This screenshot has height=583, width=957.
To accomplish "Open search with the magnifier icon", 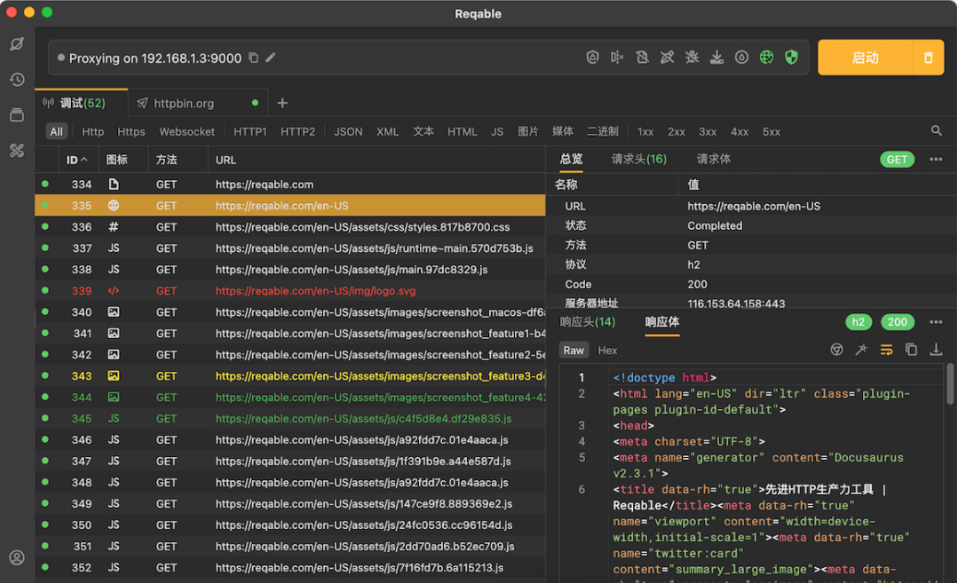I will tap(936, 131).
